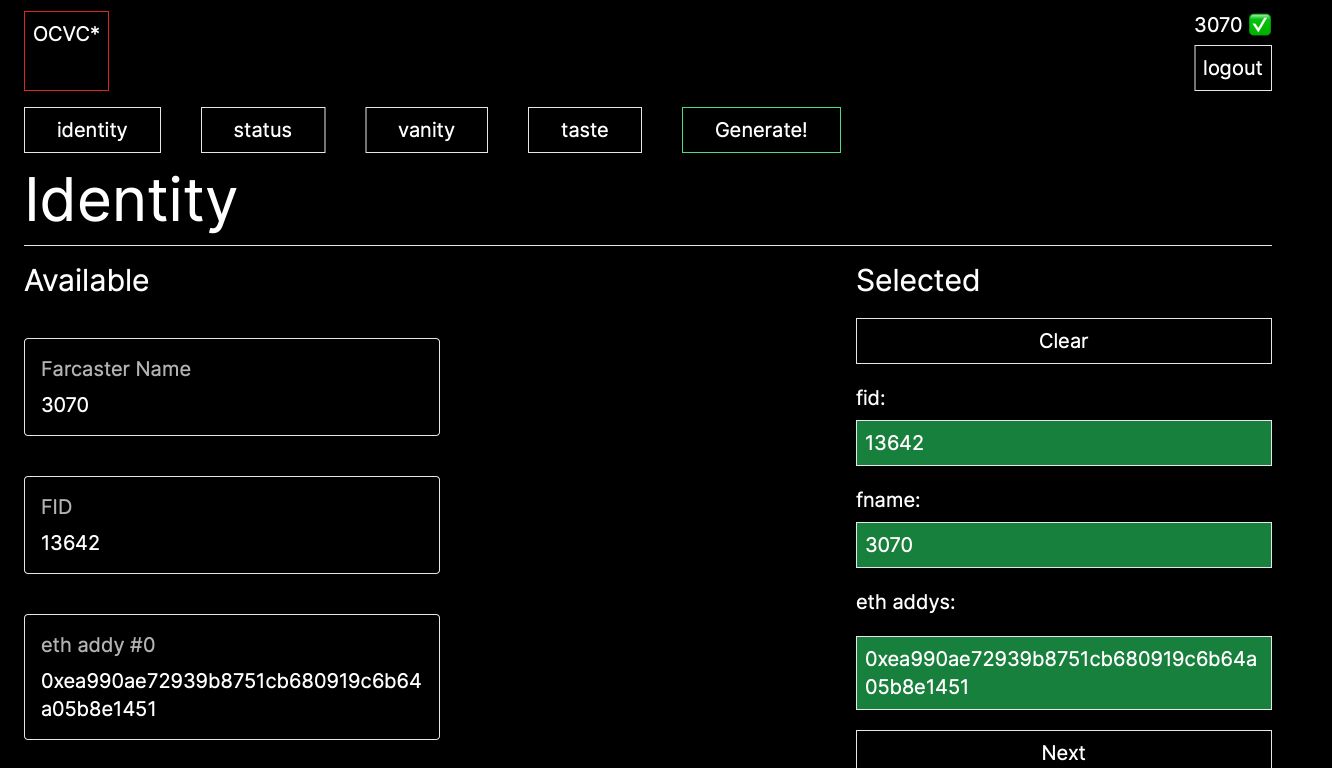The width and height of the screenshot is (1332, 768).
Task: Select the FID 13642 card
Action: tap(232, 525)
